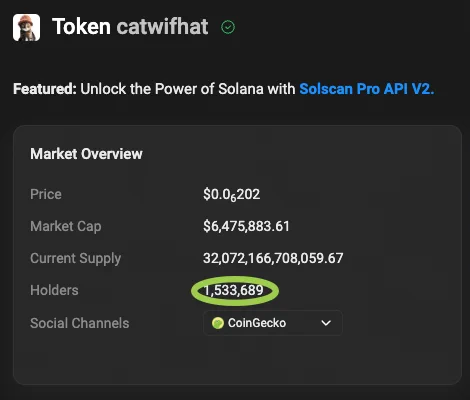The width and height of the screenshot is (470, 400).
Task: Click the green verified checkmark badge
Action: [228, 27]
